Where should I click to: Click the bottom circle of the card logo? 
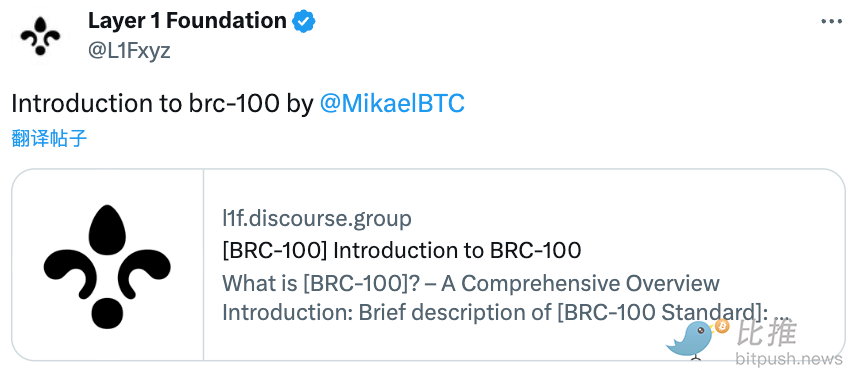point(107,313)
